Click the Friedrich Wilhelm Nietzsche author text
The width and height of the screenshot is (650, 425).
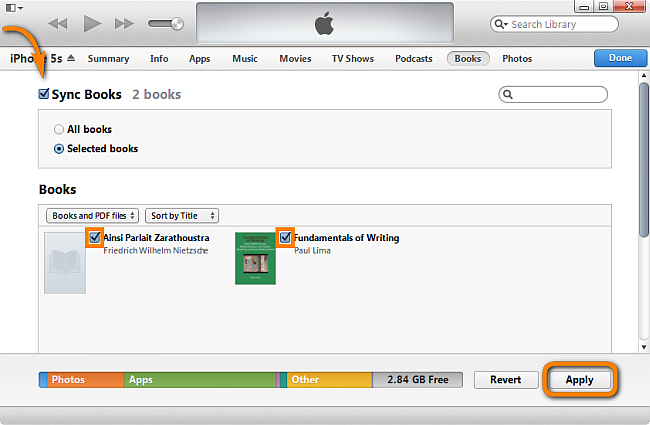click(x=156, y=250)
